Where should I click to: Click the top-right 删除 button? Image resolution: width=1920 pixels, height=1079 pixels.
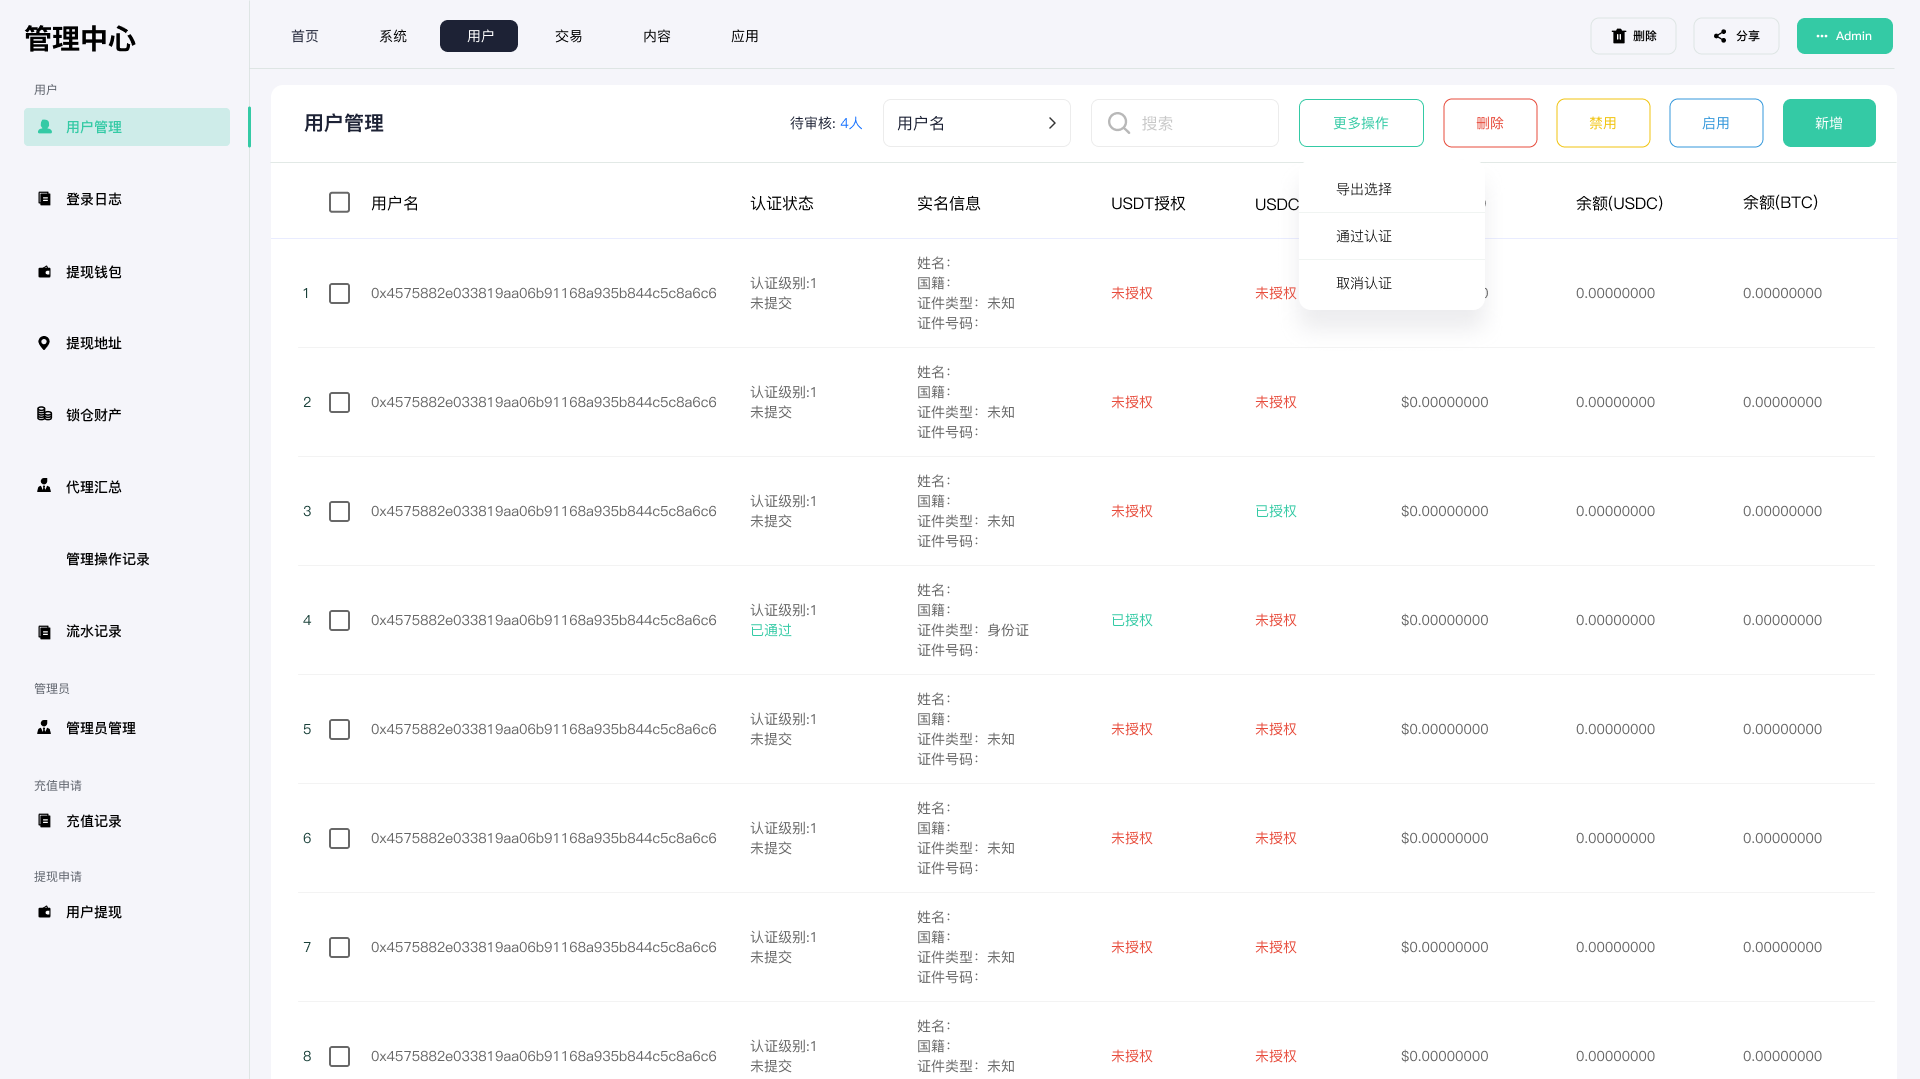(x=1633, y=36)
